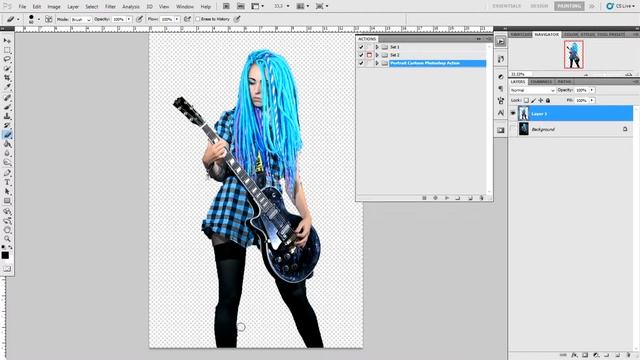Expand the Set 1 action folder
Viewport: 640px width, 360px height.
[377, 47]
